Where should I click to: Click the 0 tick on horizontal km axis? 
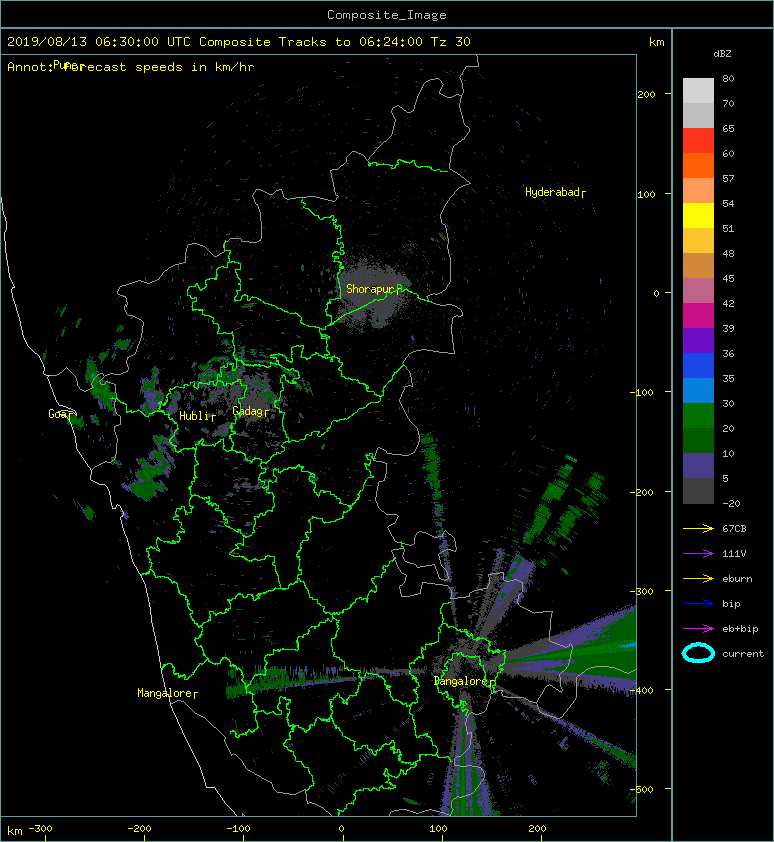(x=341, y=829)
